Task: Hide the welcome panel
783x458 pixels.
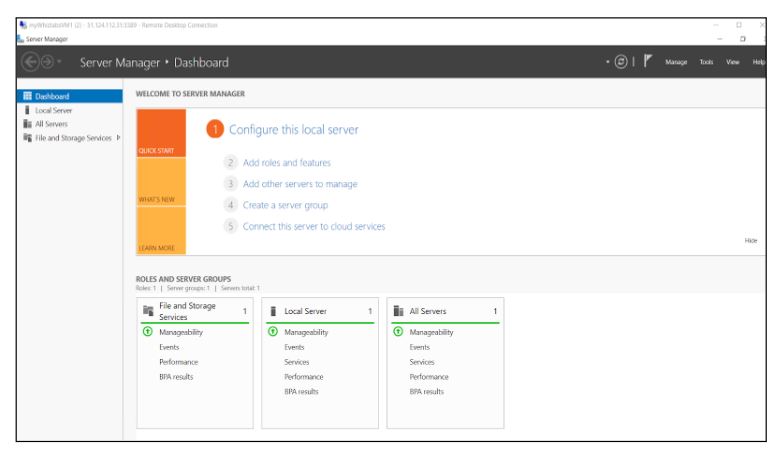Action: tap(751, 241)
